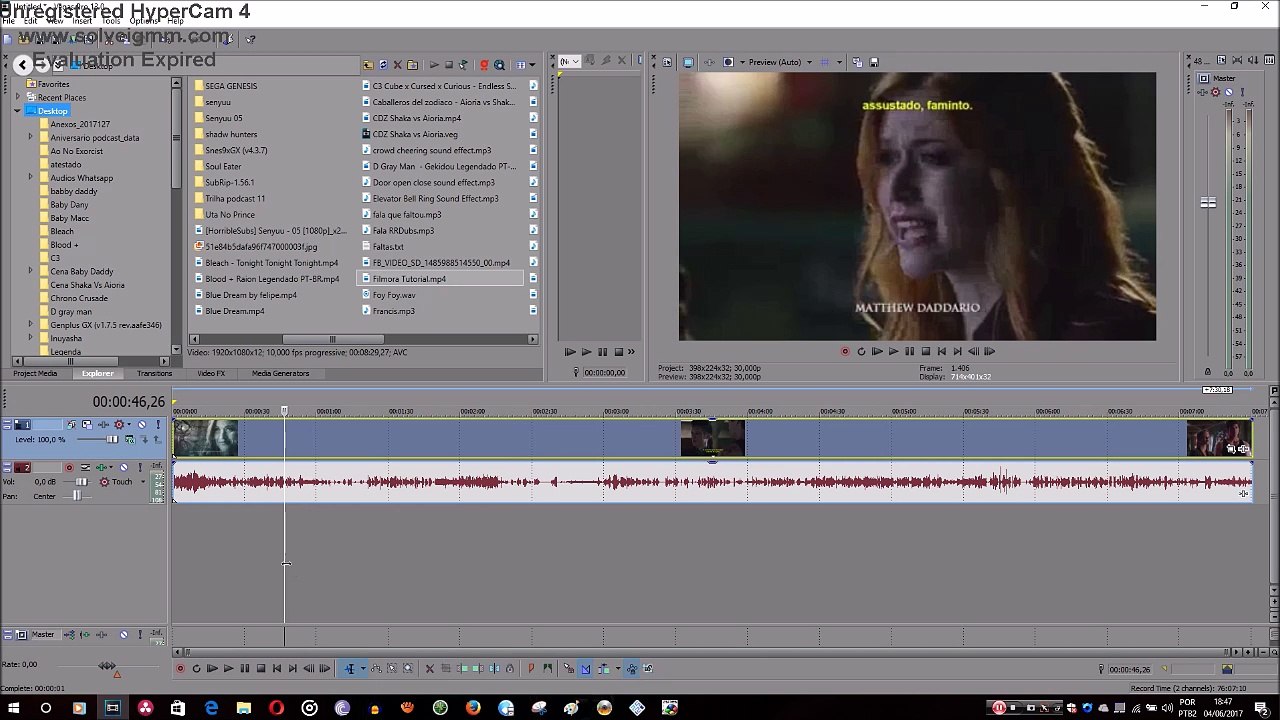This screenshot has width=1280, height=720.
Task: Go to start in preview transport
Action: point(941,351)
